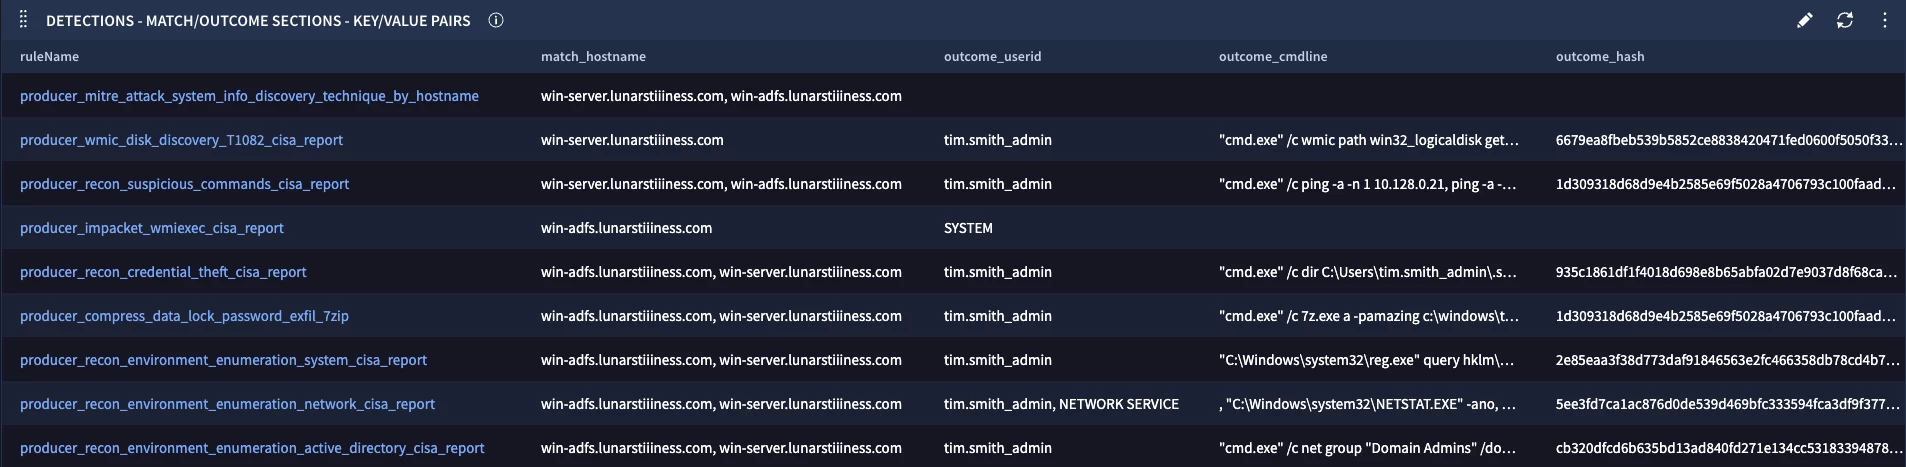
Task: Open producer_recon_environment_enumeration_system_cisa_report link
Action: pyautogui.click(x=223, y=360)
